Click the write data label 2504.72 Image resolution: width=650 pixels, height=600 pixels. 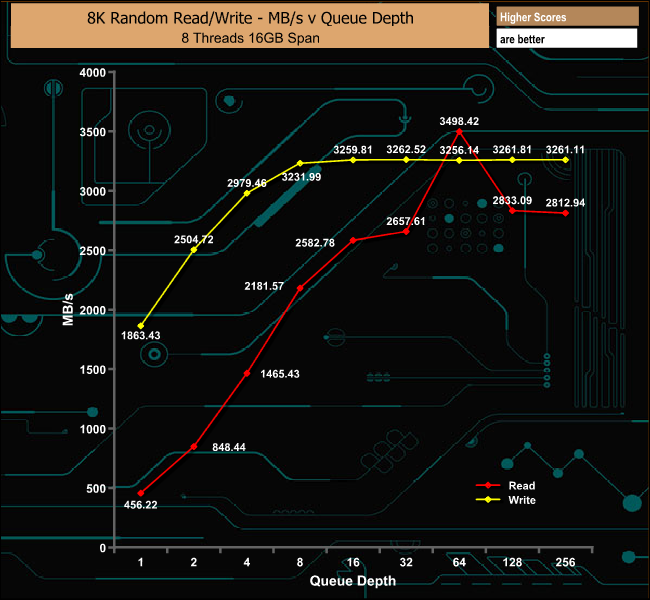(x=194, y=239)
